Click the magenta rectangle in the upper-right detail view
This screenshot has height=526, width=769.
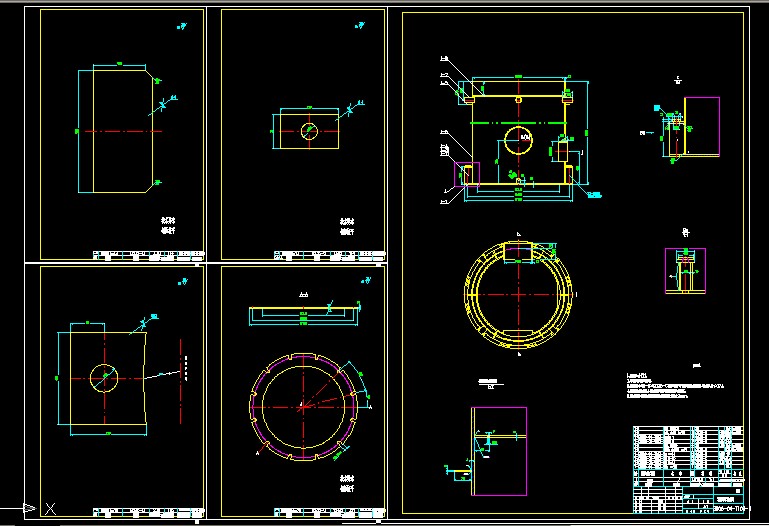tap(700, 127)
